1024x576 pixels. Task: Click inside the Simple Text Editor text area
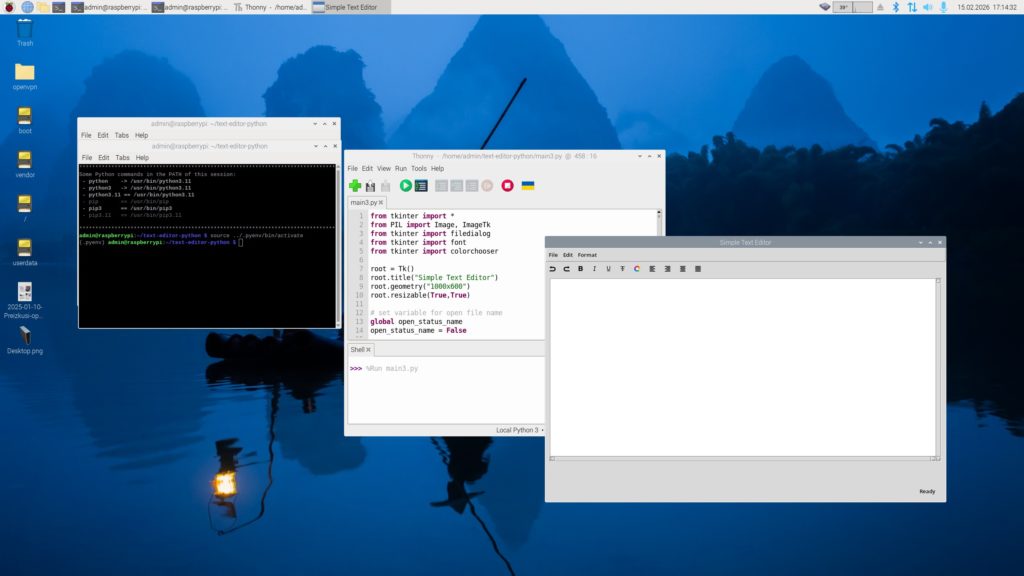pyautogui.click(x=742, y=367)
